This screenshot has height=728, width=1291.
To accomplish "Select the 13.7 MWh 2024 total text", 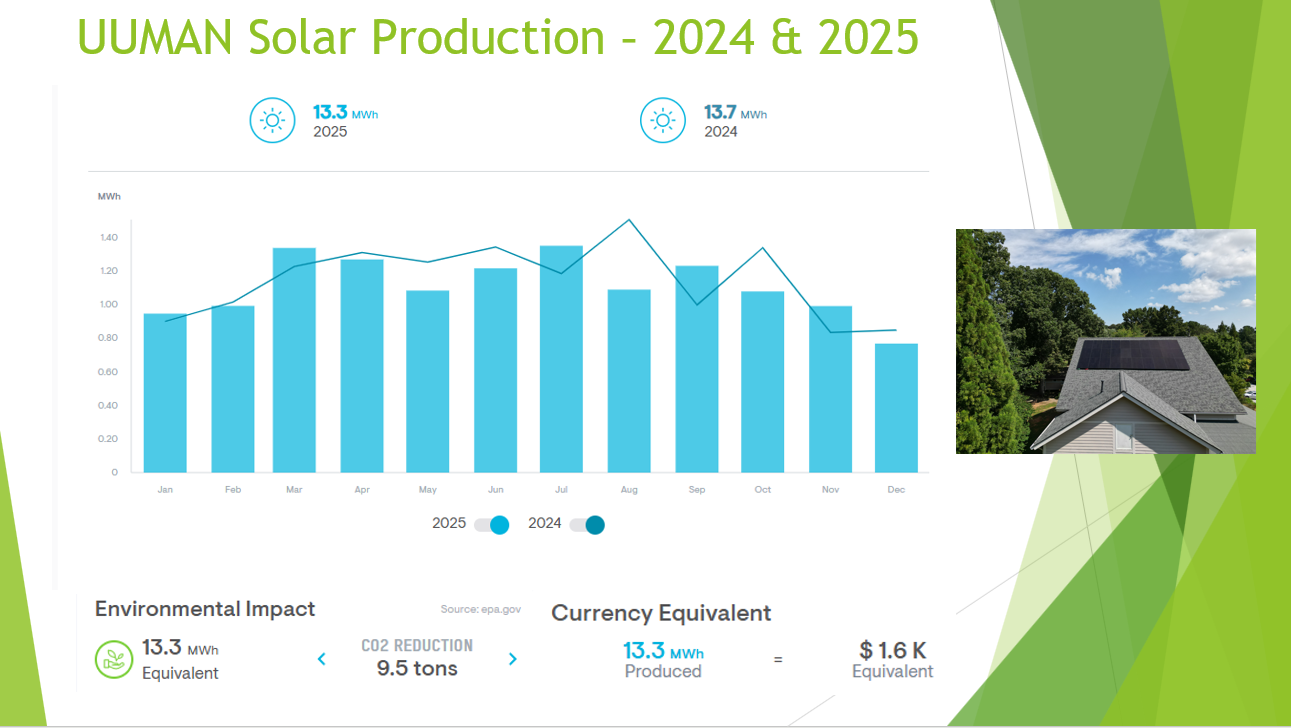I will (735, 121).
